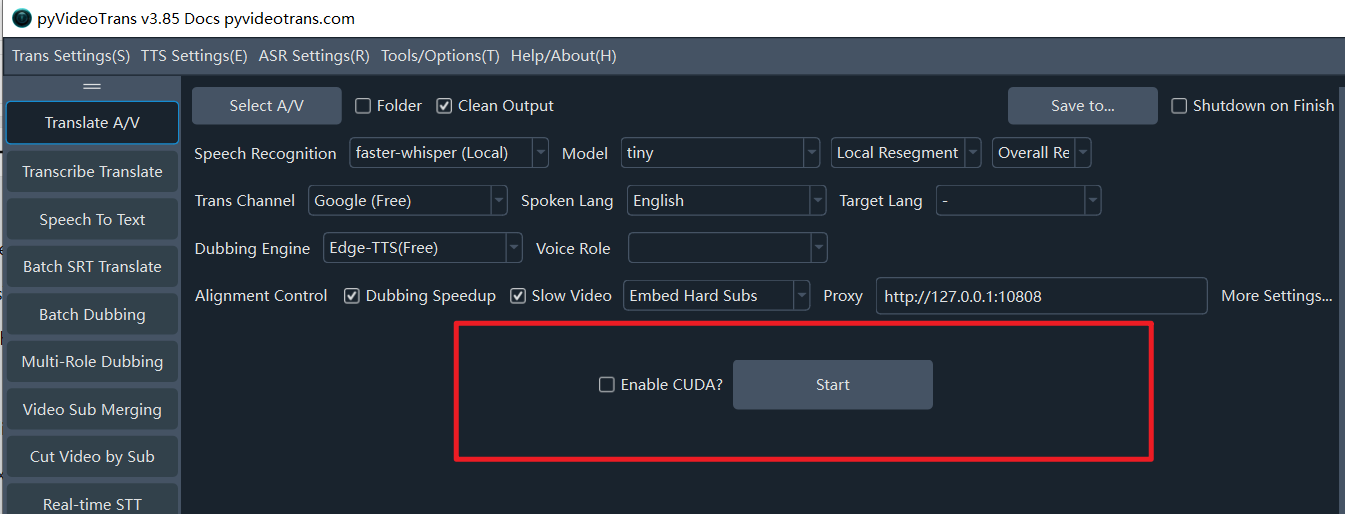Enable the Shutdown on Finish checkbox
The height and width of the screenshot is (514, 1345).
coord(1179,106)
